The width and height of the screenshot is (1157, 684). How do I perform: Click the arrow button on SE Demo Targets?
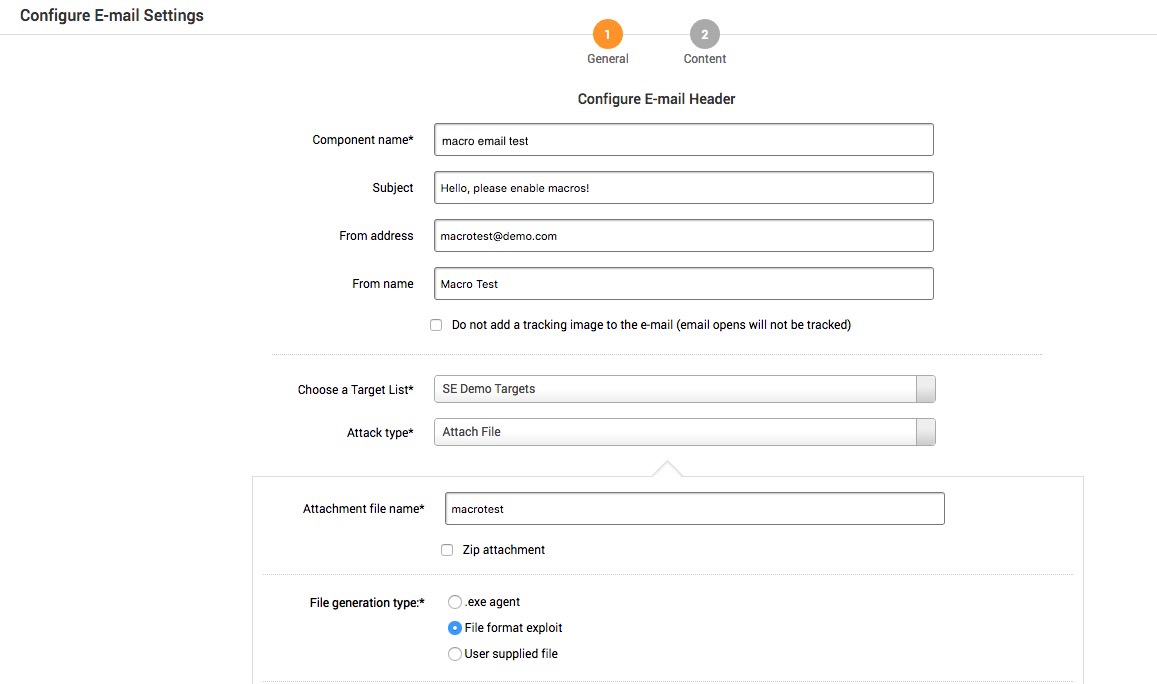[x=926, y=389]
